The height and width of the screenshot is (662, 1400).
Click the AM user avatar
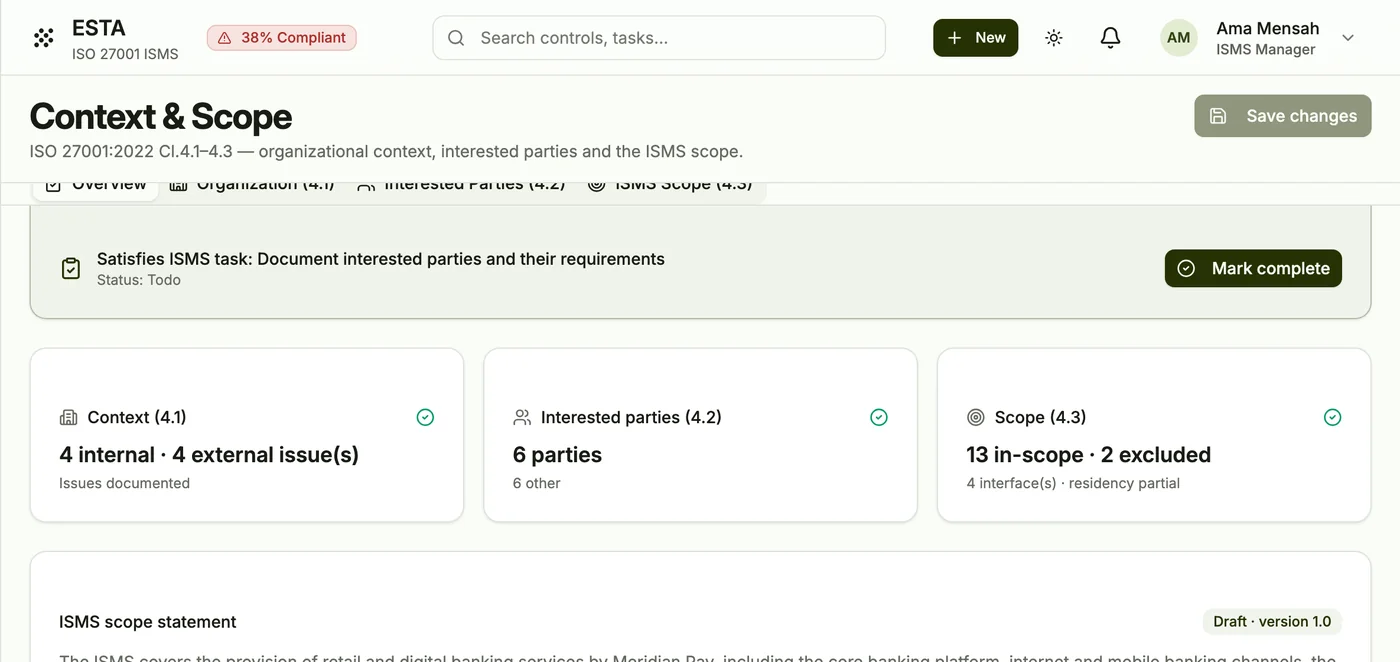(1179, 38)
